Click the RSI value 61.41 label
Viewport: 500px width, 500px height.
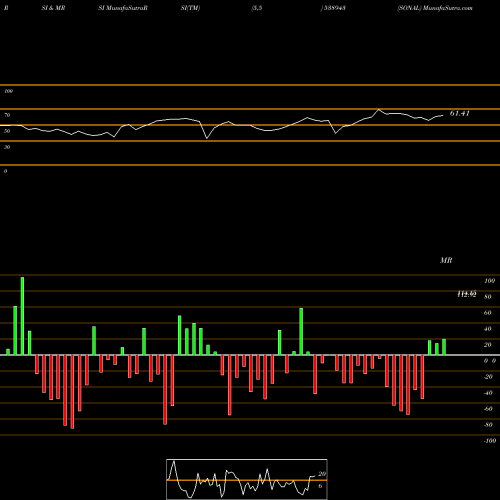point(460,113)
